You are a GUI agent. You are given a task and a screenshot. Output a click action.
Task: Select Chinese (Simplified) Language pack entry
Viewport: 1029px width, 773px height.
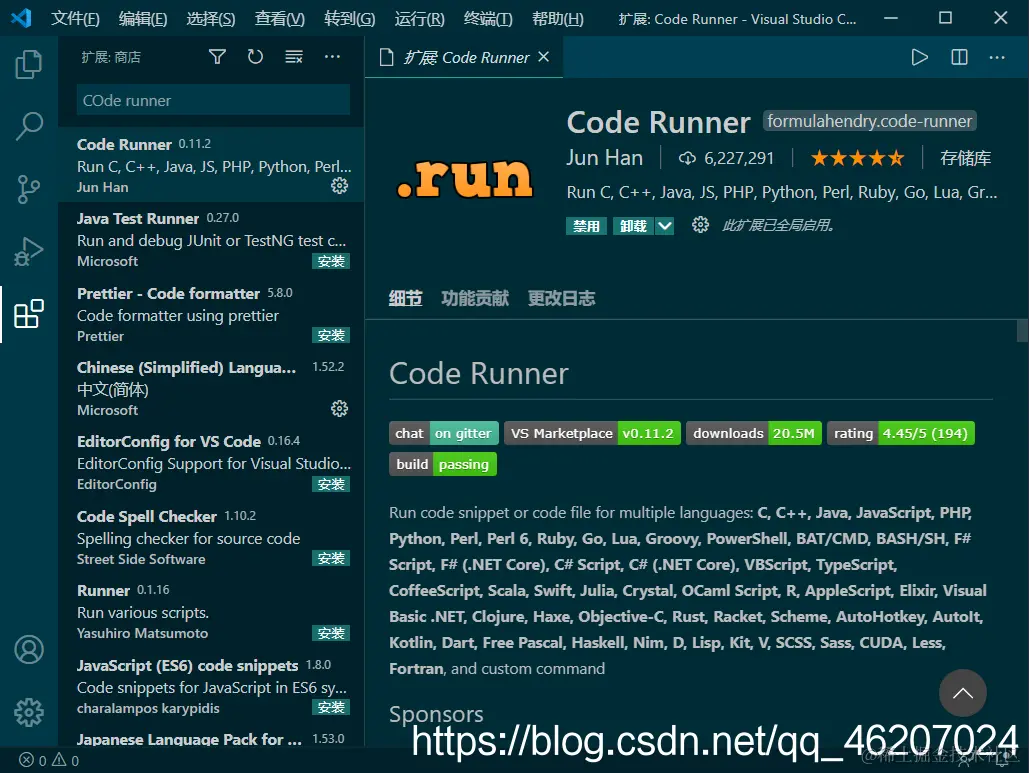[x=211, y=388]
